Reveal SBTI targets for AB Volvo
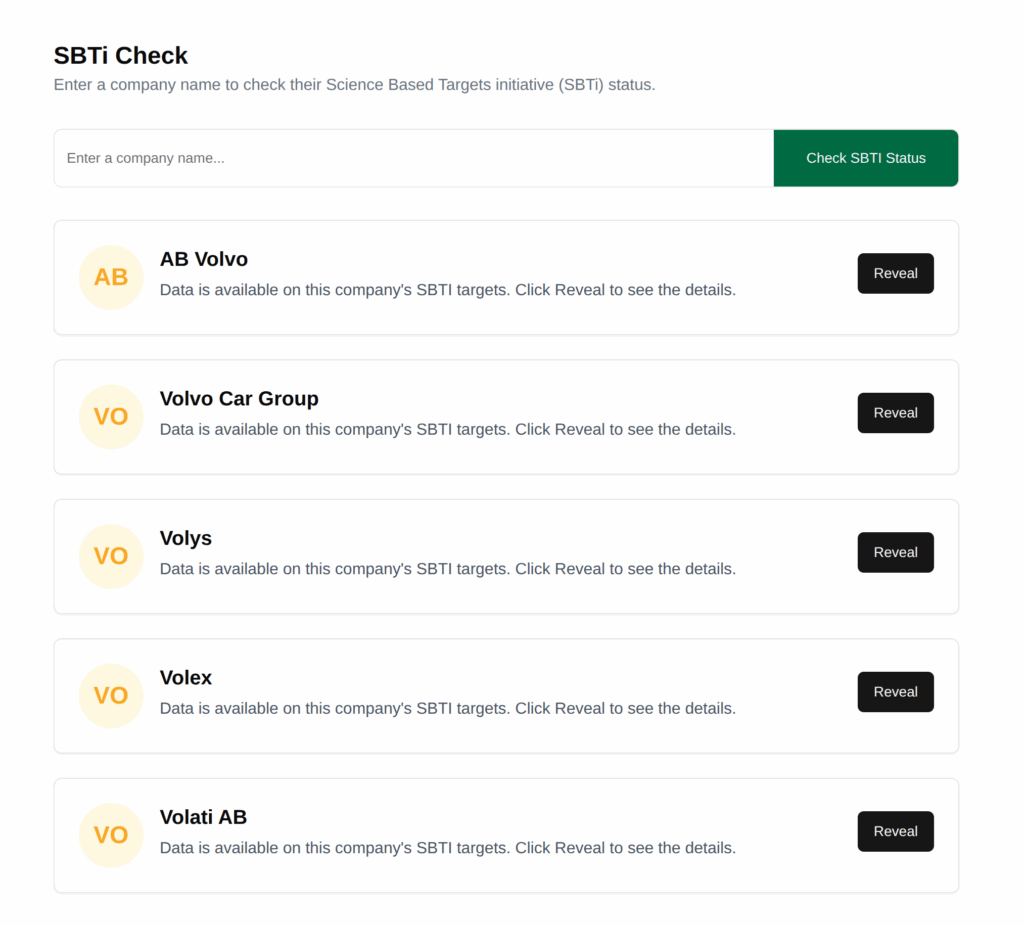The height and width of the screenshot is (926, 1024). click(x=895, y=273)
